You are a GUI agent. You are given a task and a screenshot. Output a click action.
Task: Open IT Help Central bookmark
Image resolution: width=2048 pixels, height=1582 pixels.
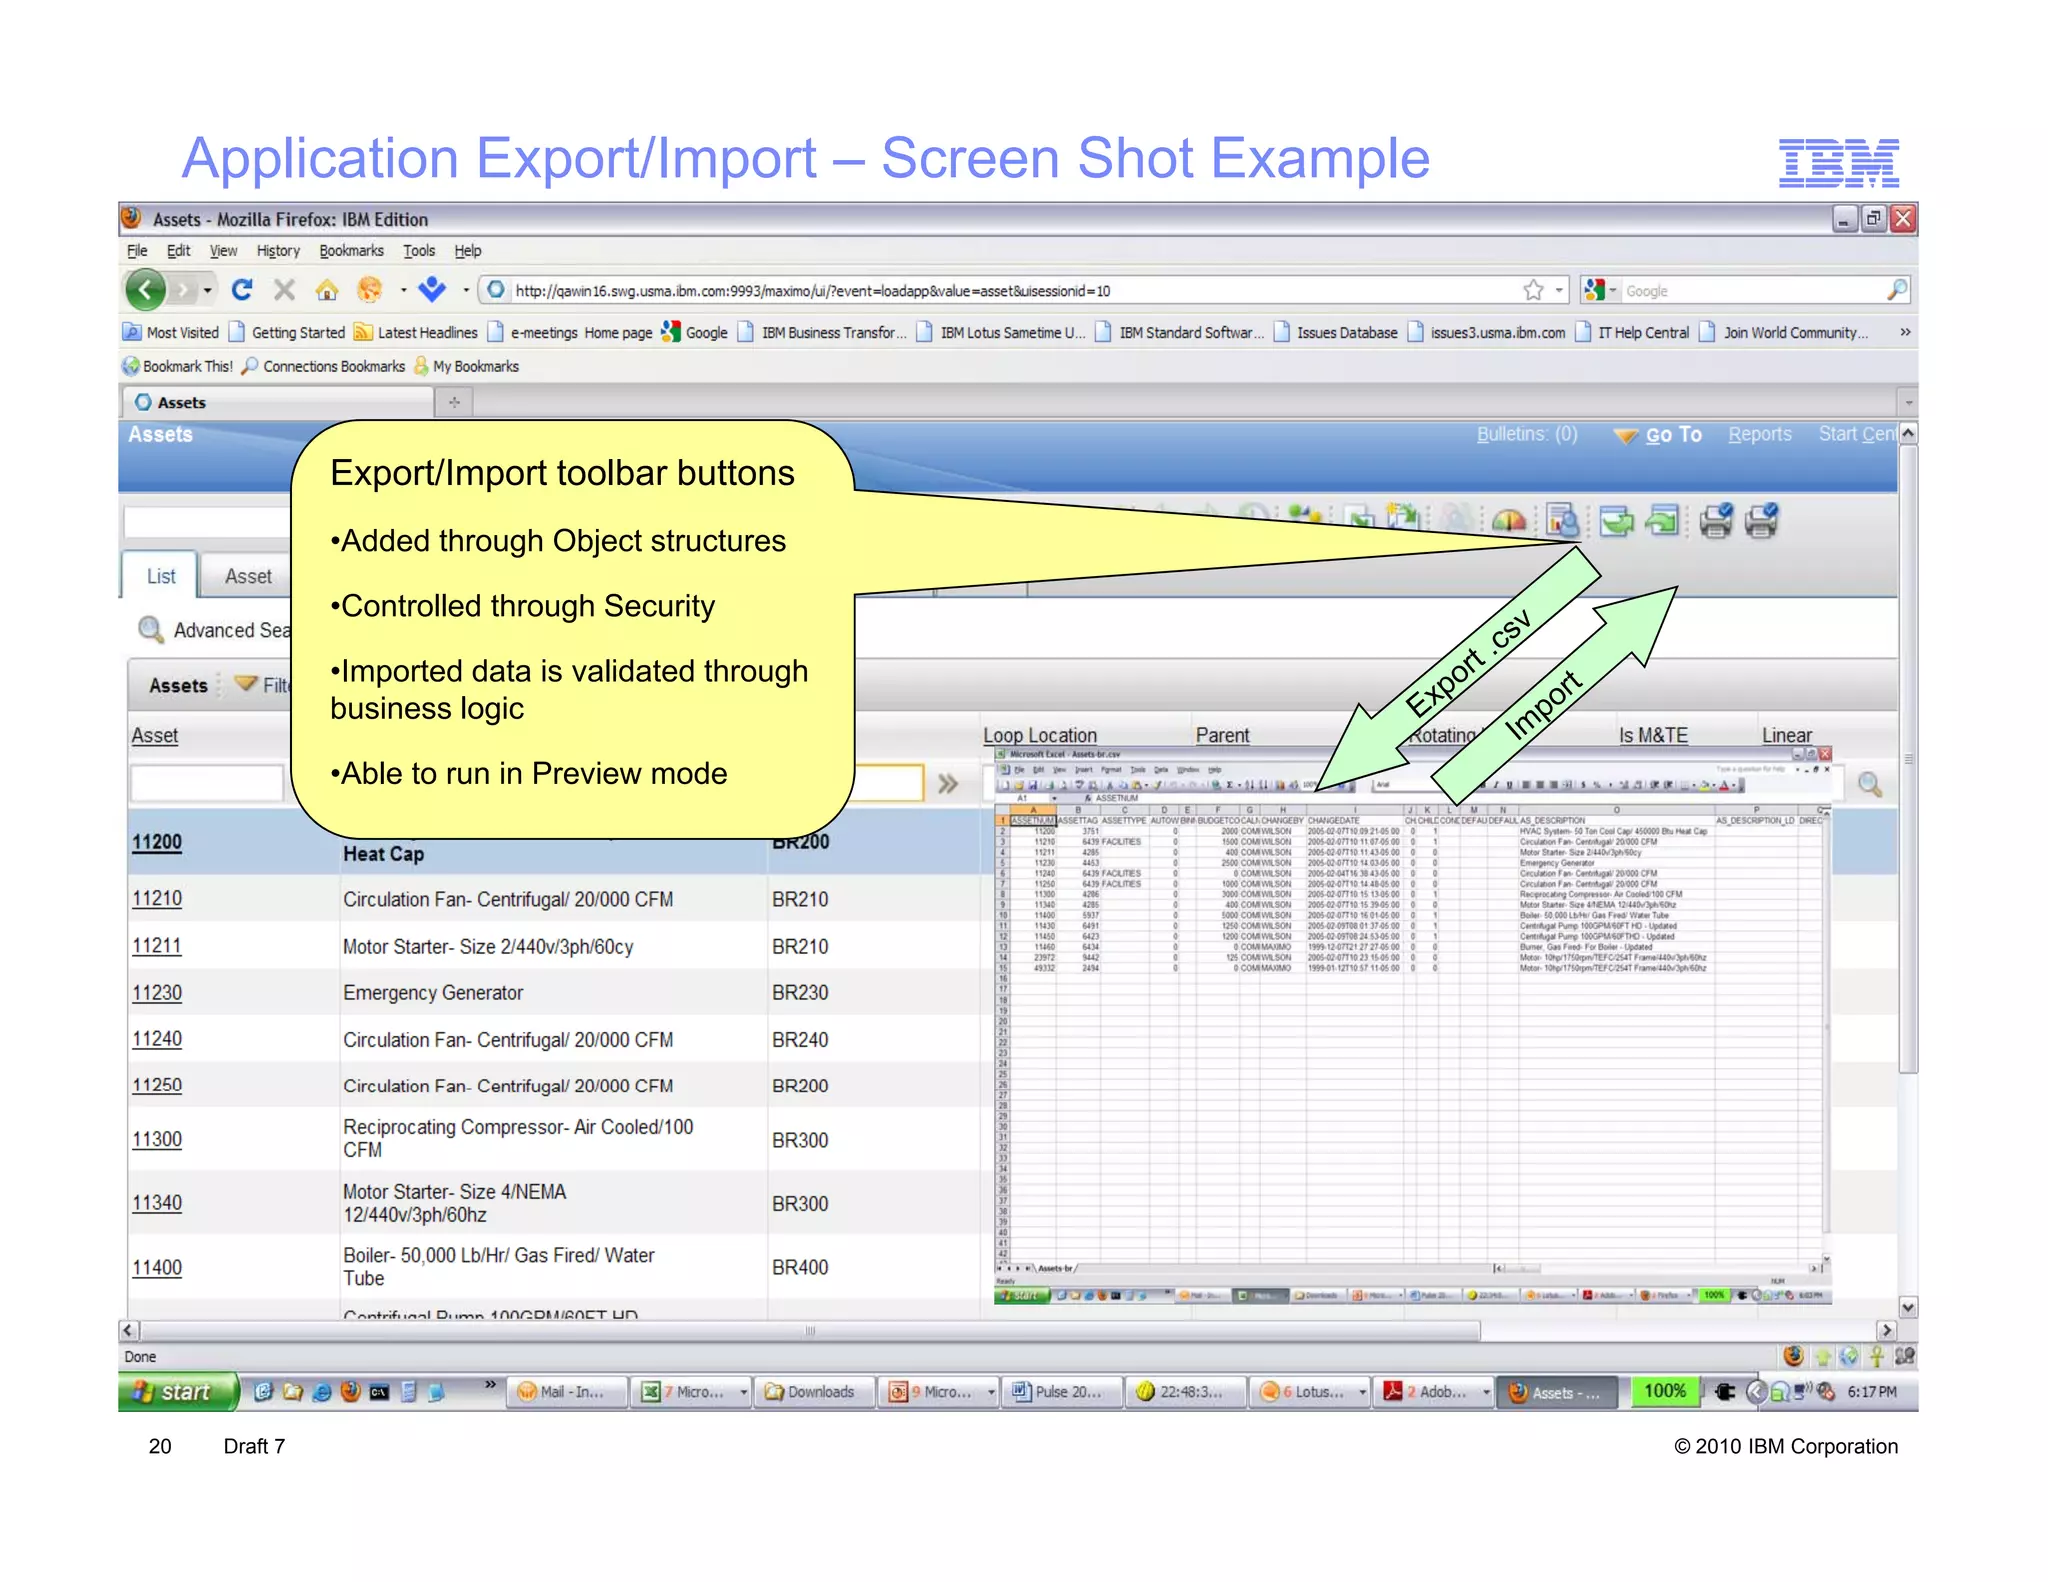[x=1633, y=332]
